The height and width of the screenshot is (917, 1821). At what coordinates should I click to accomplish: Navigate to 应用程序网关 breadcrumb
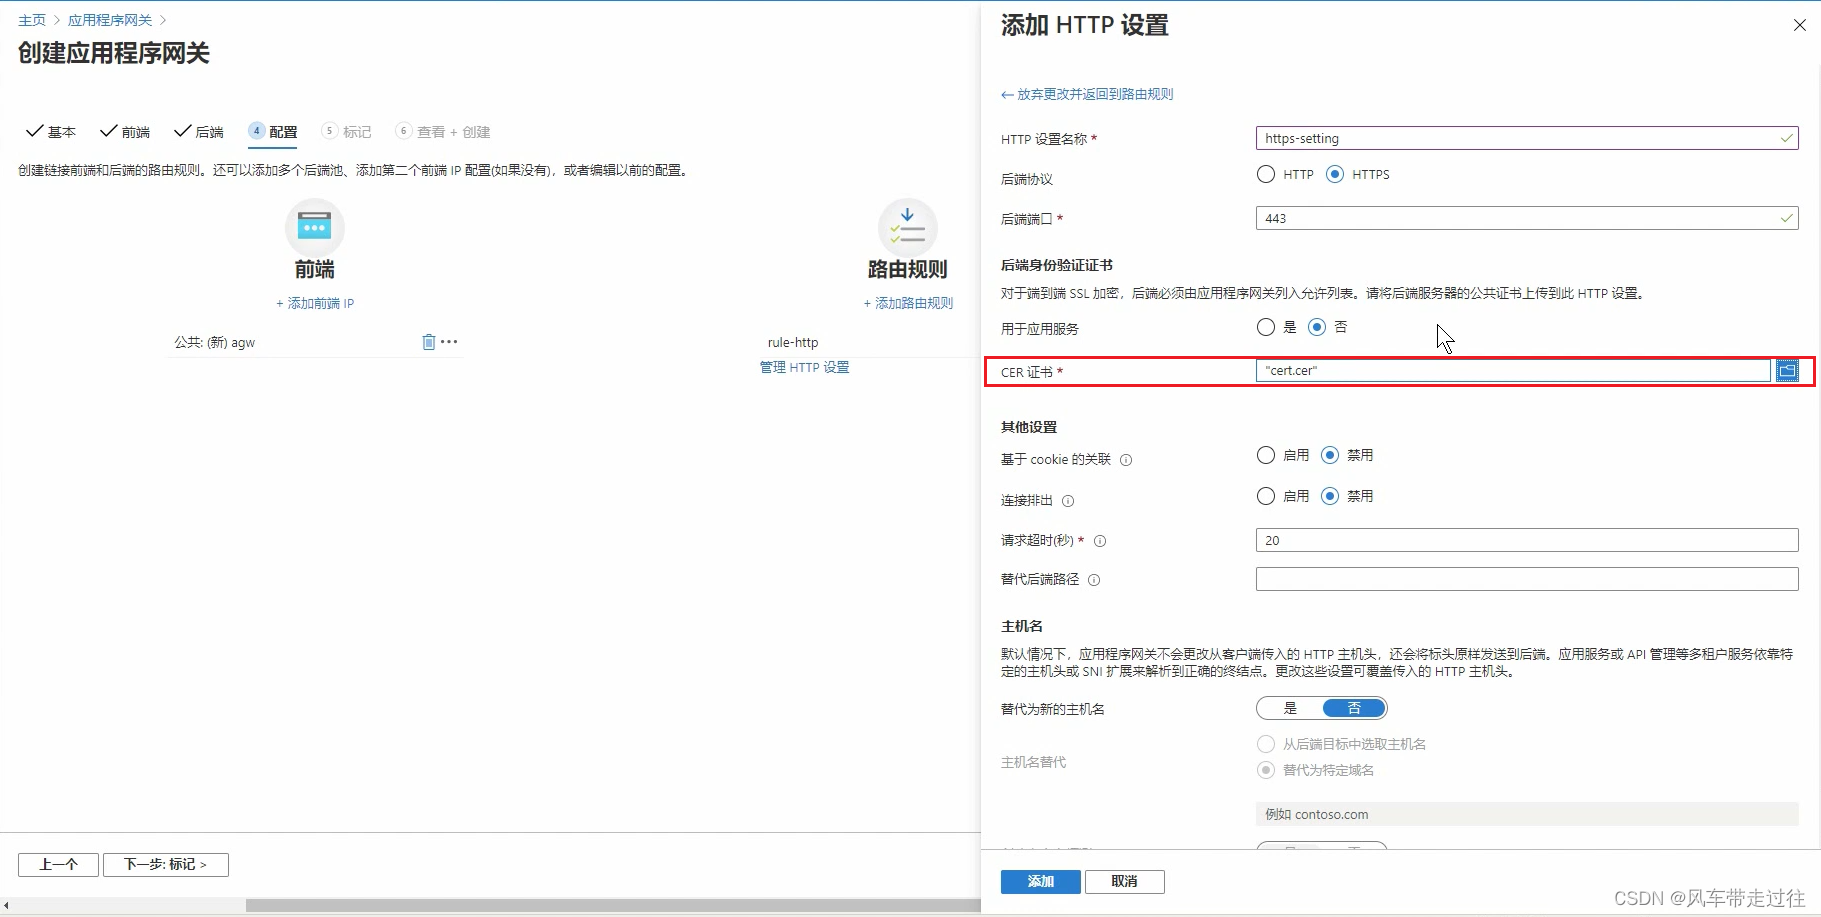click(x=110, y=20)
